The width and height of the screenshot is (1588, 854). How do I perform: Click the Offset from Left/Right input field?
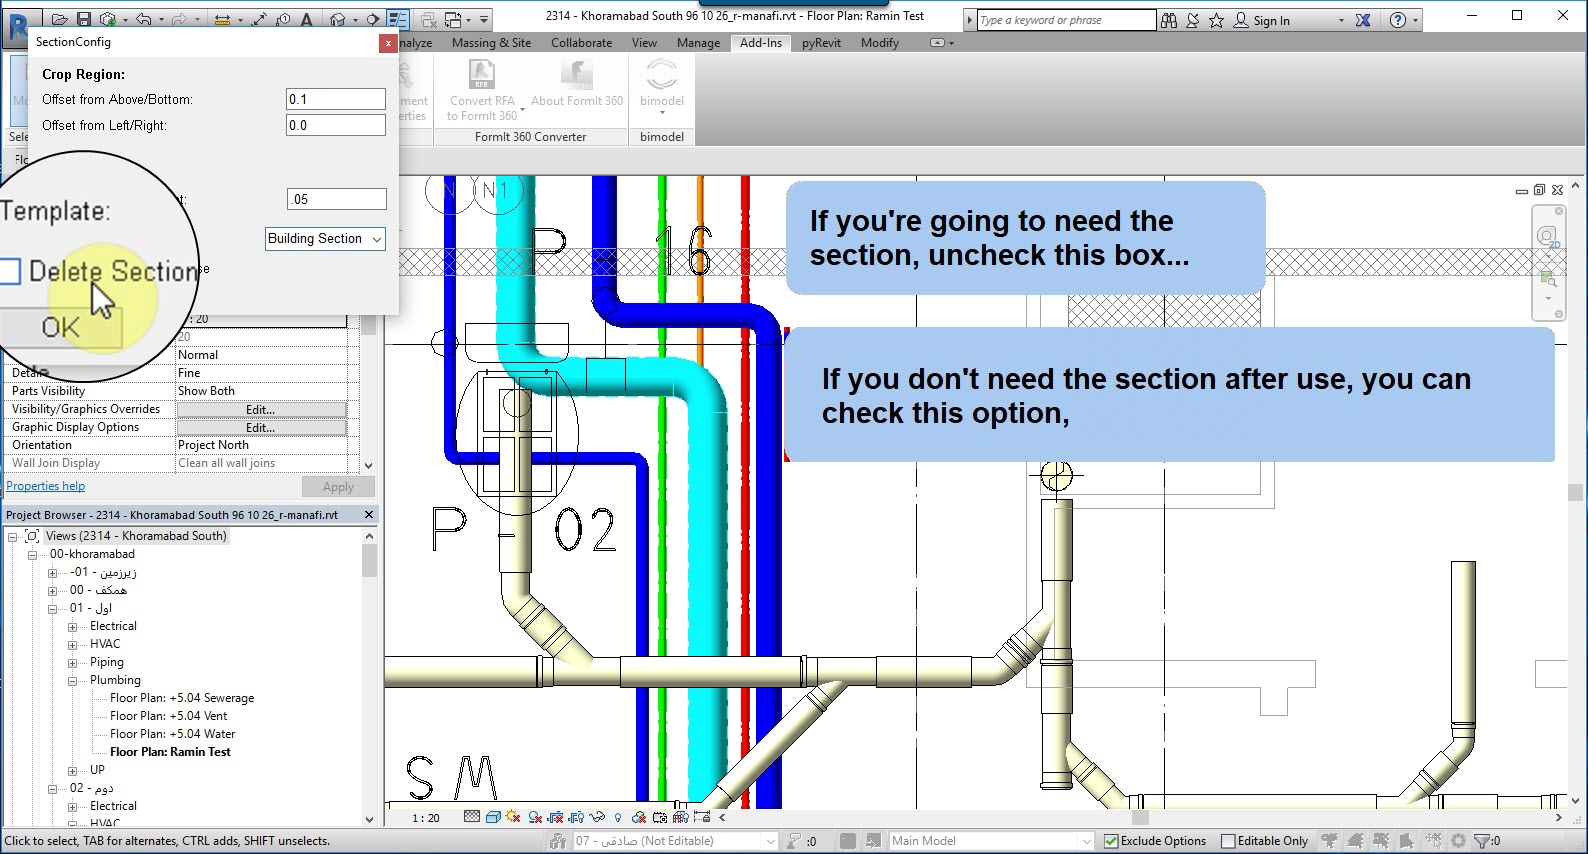coord(336,125)
